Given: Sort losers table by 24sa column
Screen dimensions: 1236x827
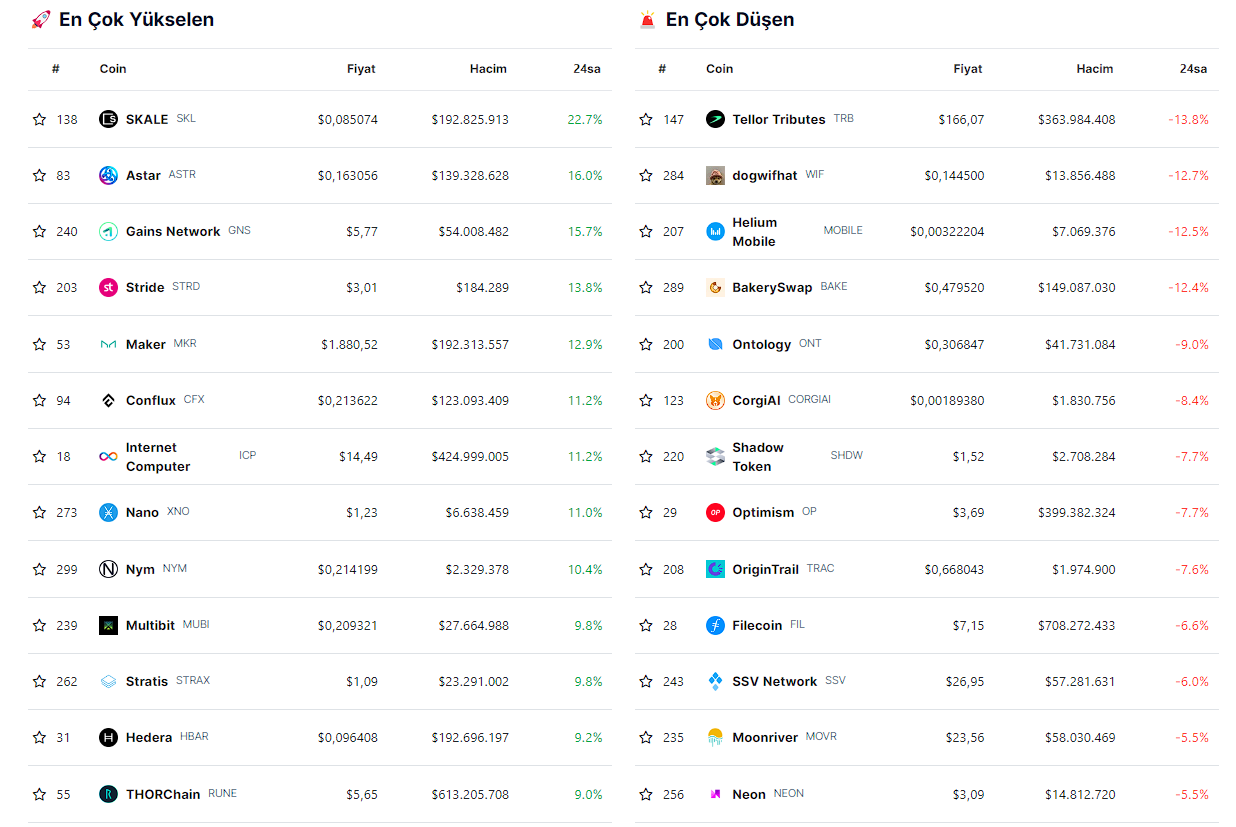Looking at the screenshot, I should coord(1192,69).
